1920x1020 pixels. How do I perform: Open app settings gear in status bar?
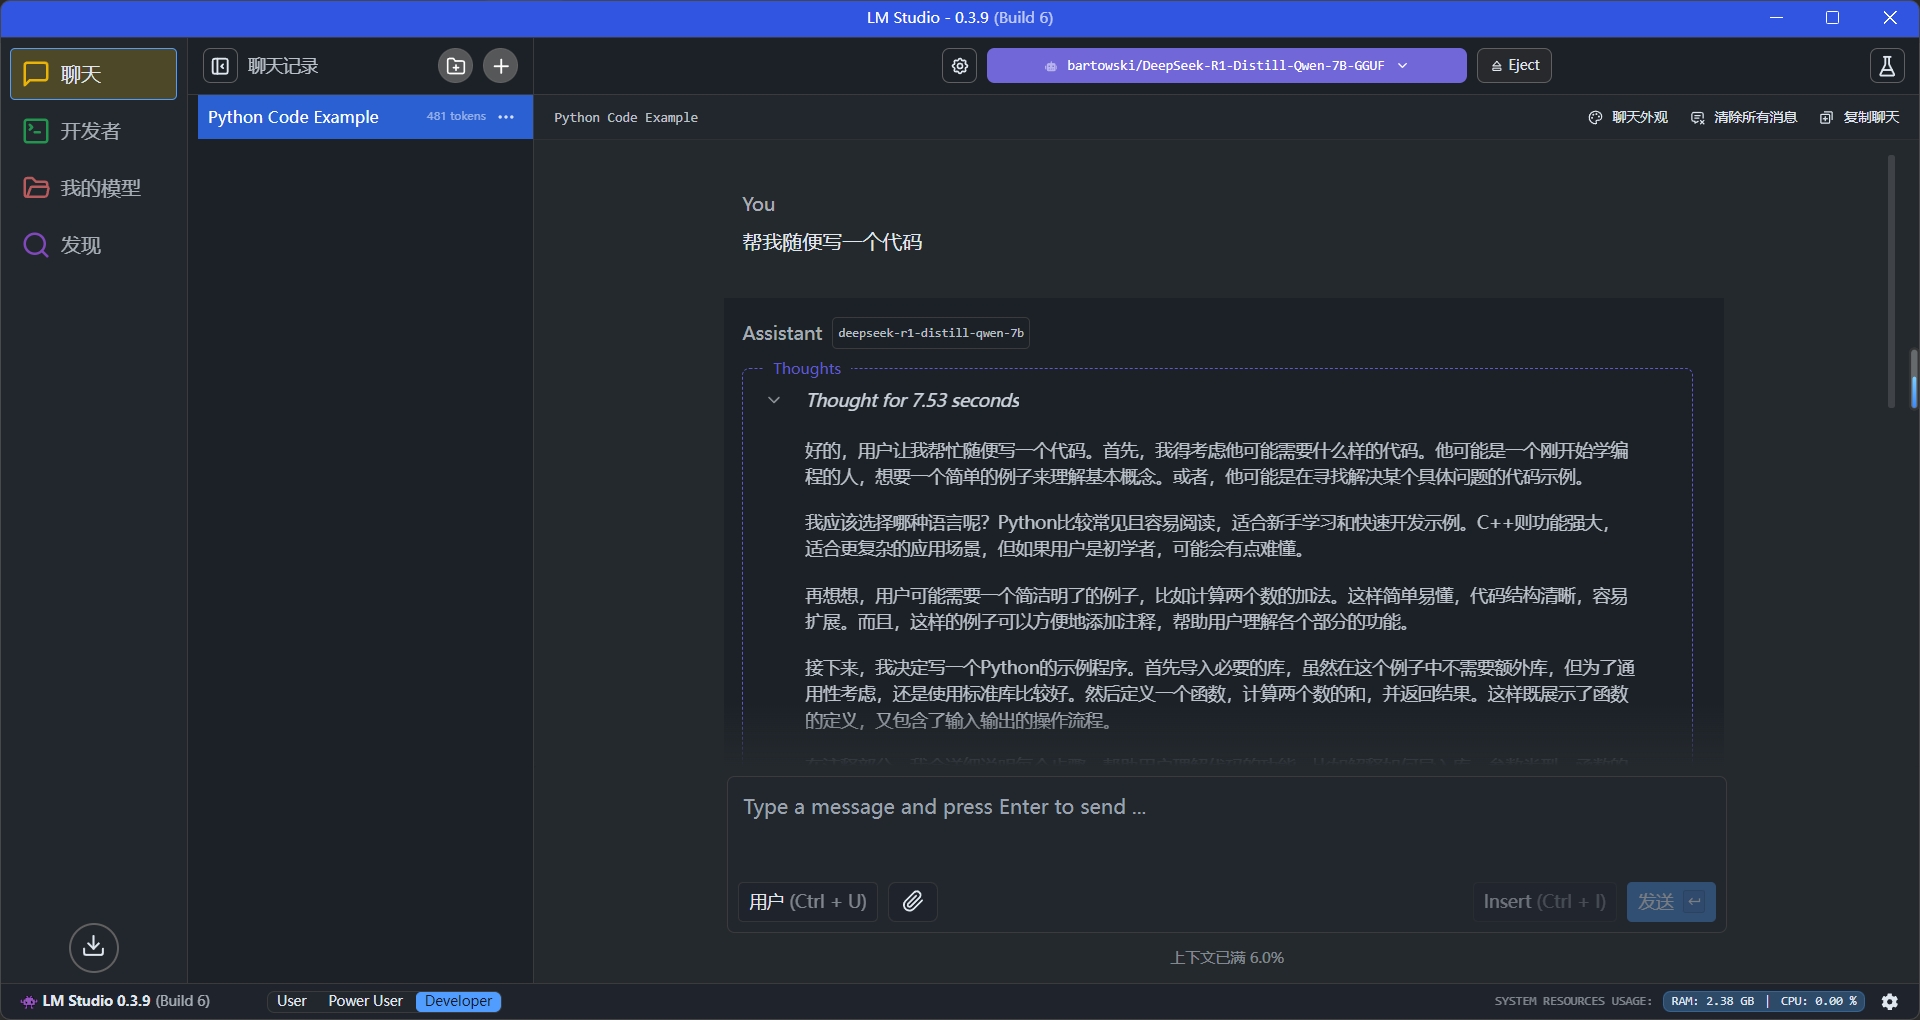[x=1890, y=1001]
